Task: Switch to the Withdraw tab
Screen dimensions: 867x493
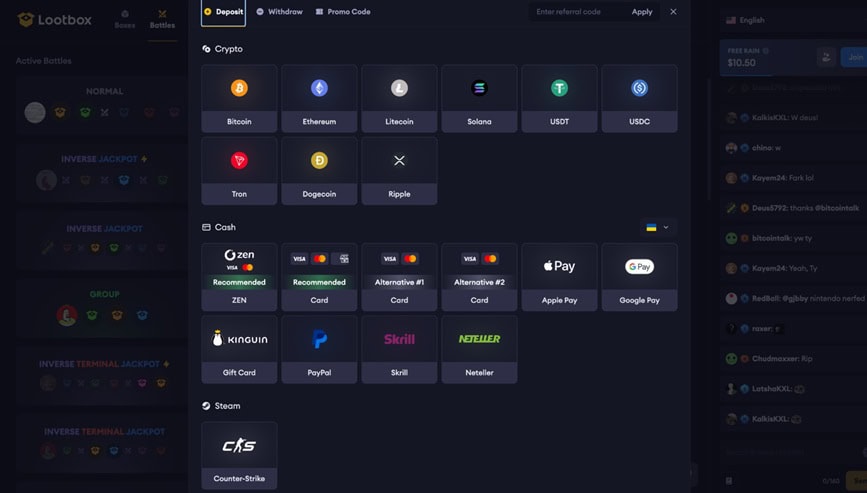Action: [x=280, y=12]
